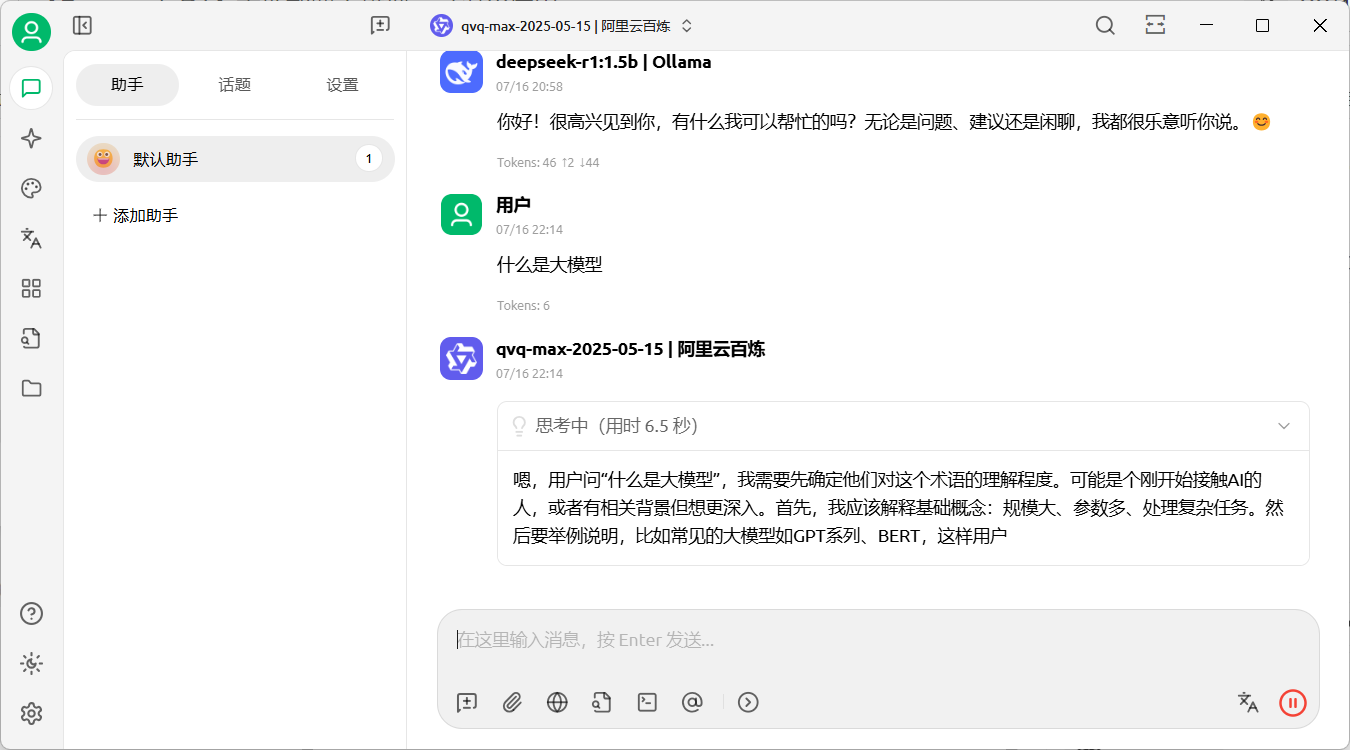Switch to the 设置 tab
This screenshot has width=1350, height=750.
pos(342,85)
